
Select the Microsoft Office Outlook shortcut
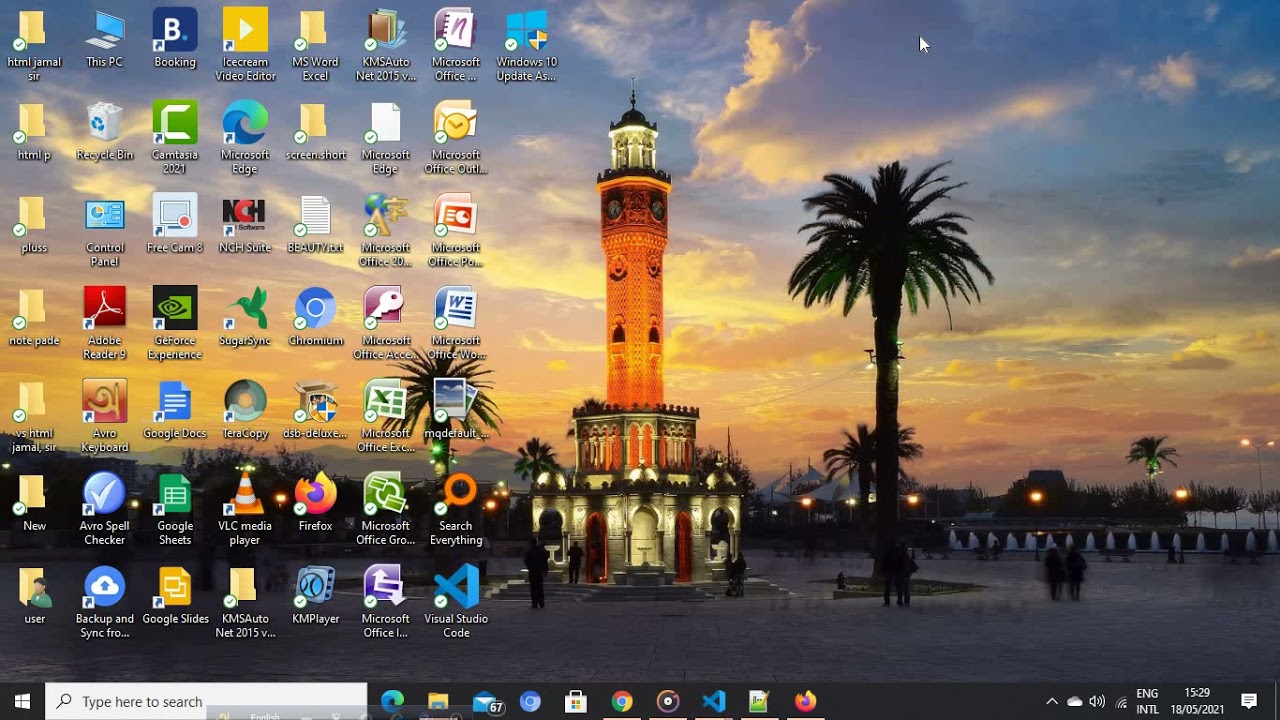point(456,139)
